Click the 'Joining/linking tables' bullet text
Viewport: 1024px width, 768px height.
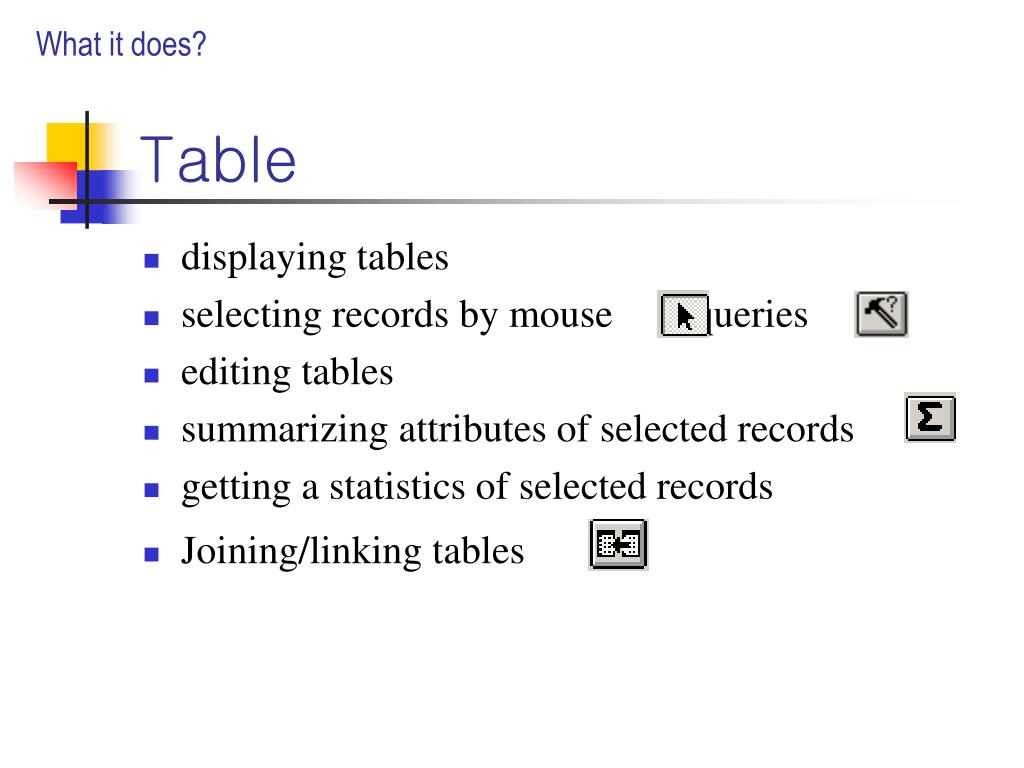coord(353,552)
